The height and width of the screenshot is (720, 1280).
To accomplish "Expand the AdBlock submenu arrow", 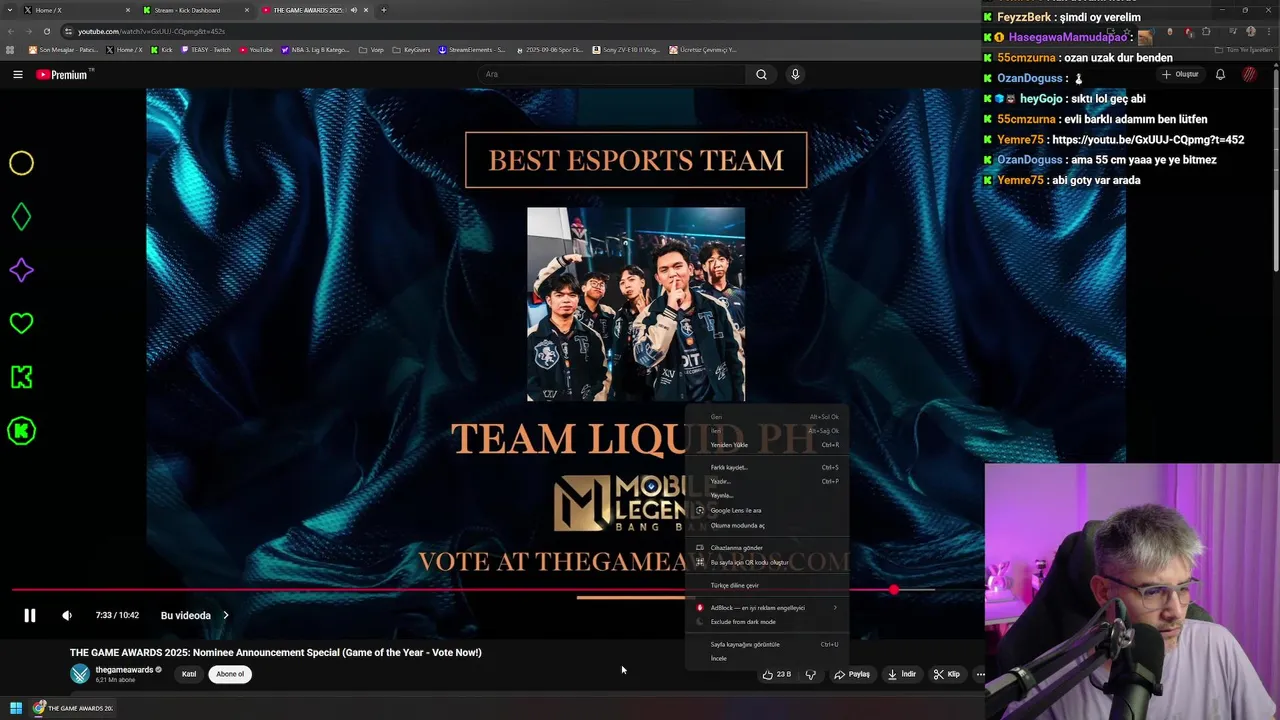I will click(x=835, y=608).
